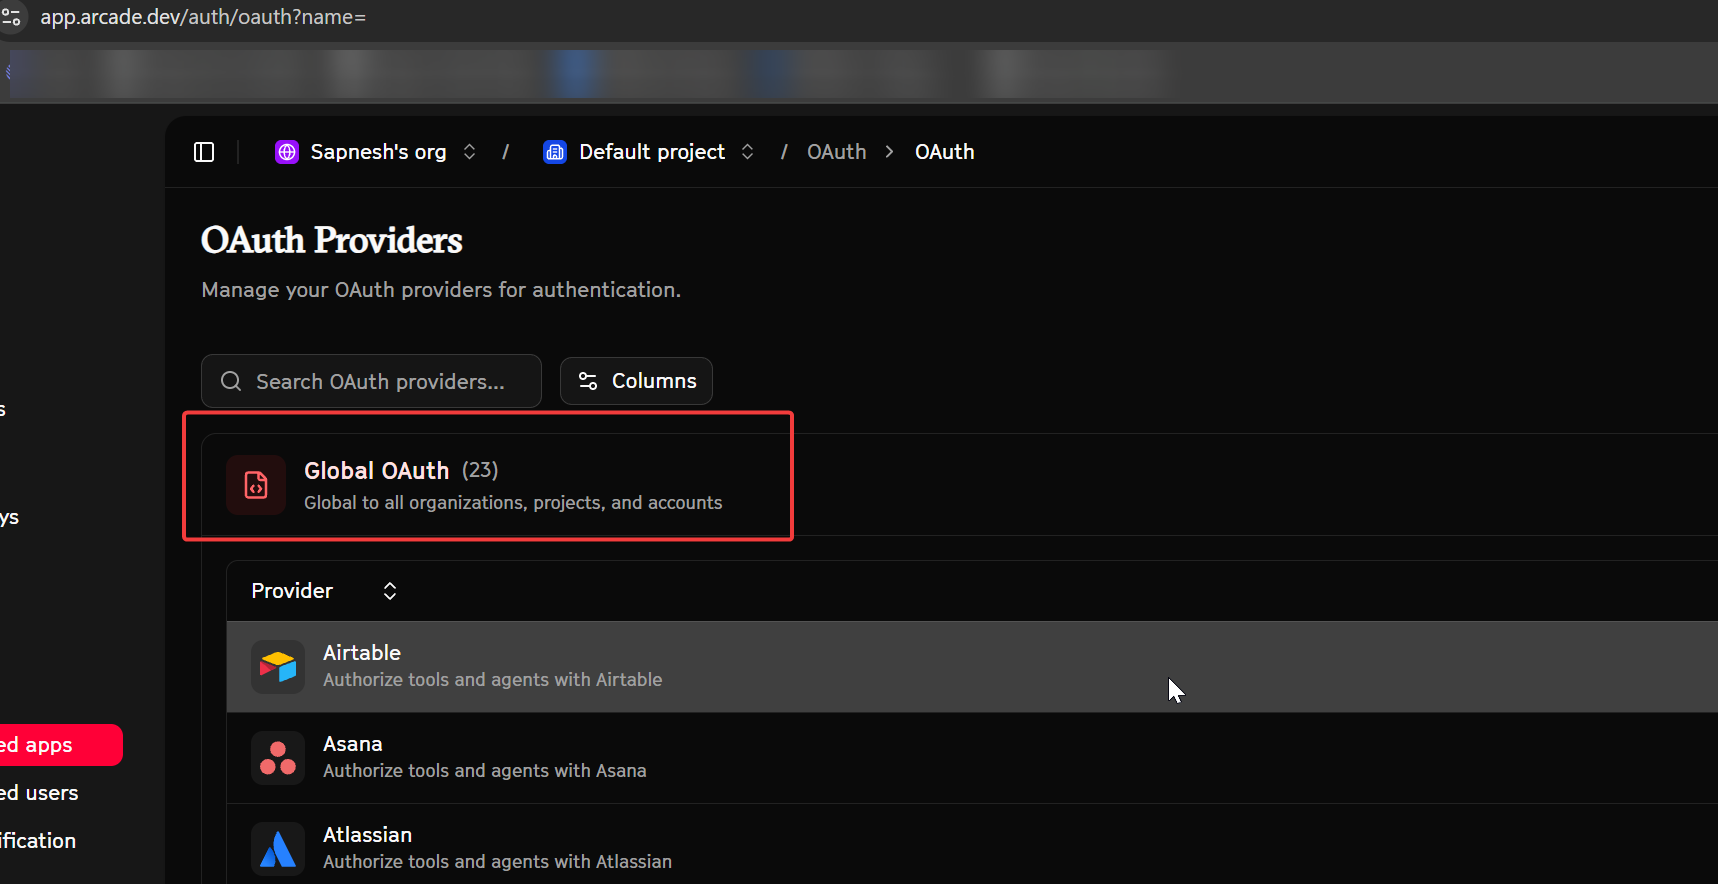Click the Global OAuth file-code icon
This screenshot has width=1718, height=884.
(x=256, y=485)
